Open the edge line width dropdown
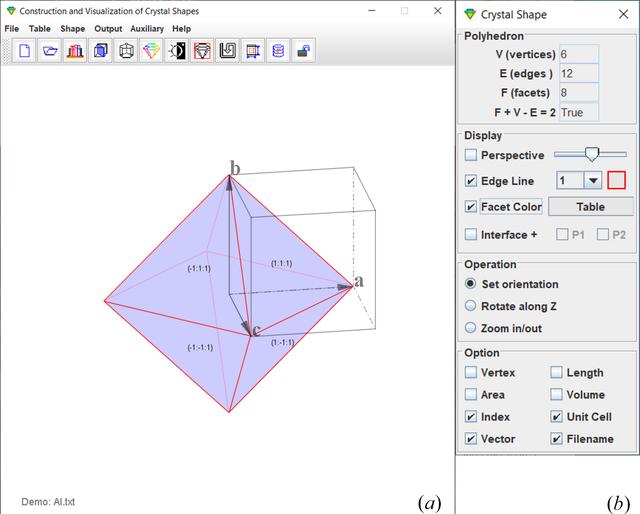 click(x=593, y=180)
